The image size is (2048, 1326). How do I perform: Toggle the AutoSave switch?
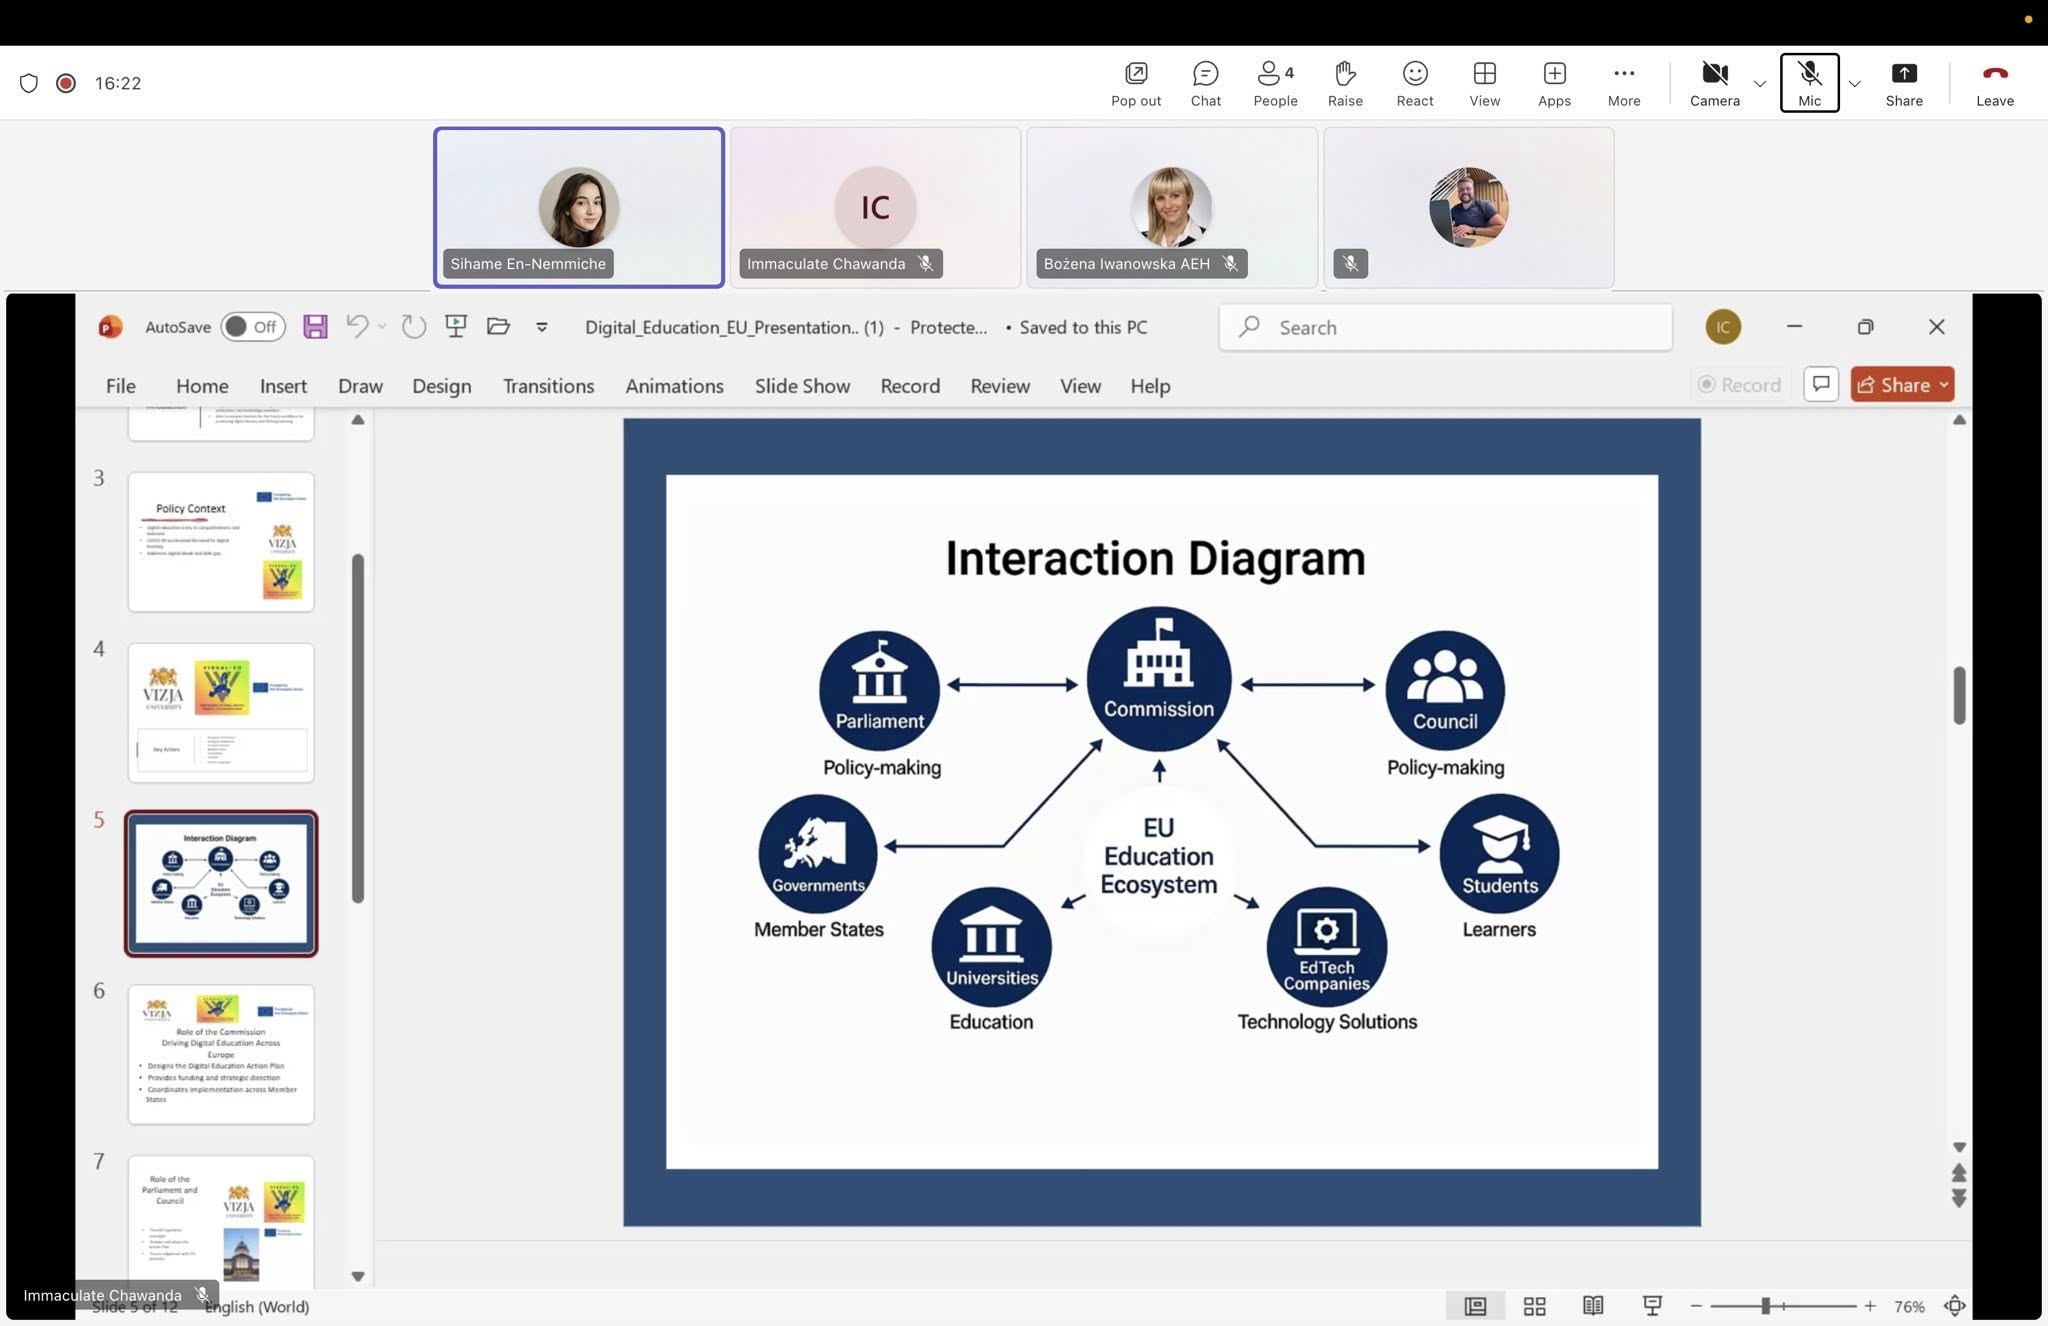point(252,327)
